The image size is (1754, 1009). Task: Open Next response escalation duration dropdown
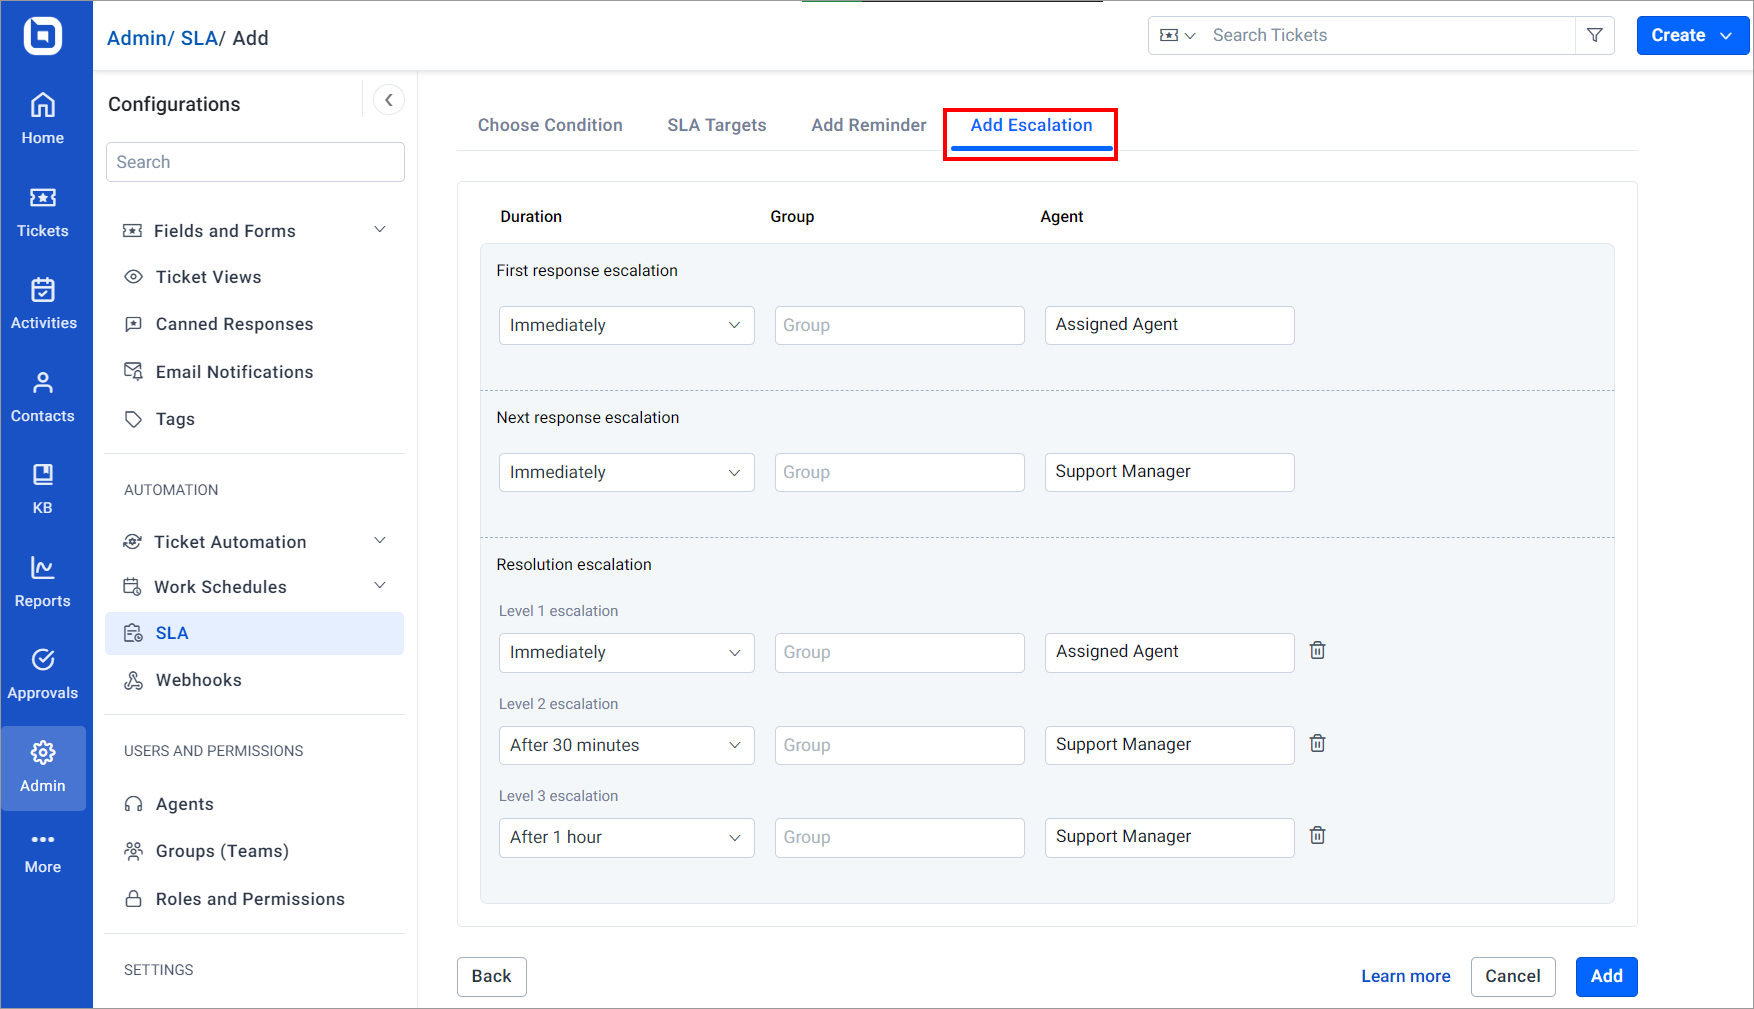(627, 472)
